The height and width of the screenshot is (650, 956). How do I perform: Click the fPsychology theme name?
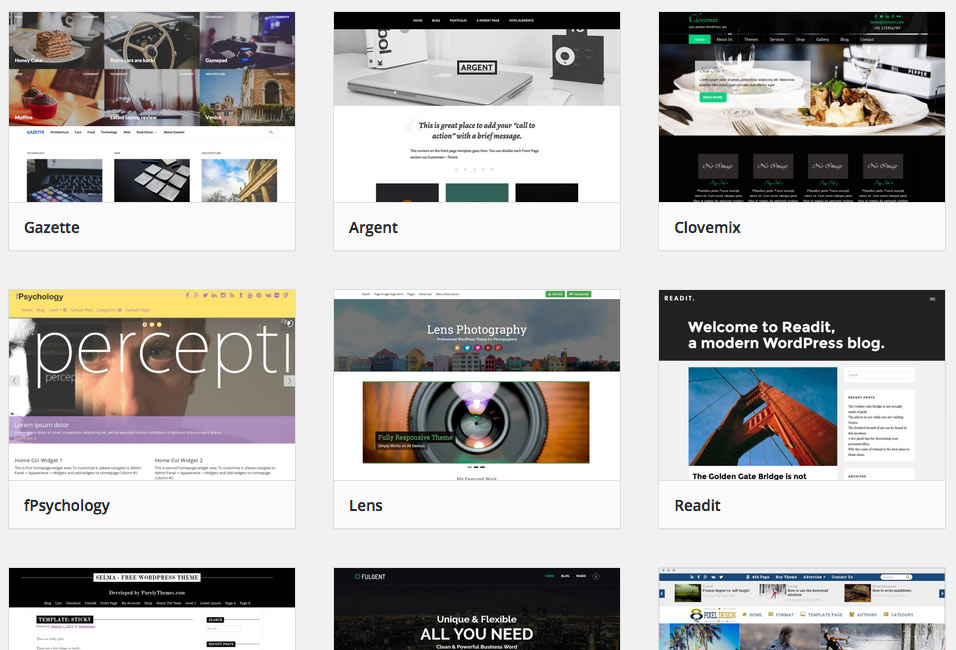[x=67, y=505]
